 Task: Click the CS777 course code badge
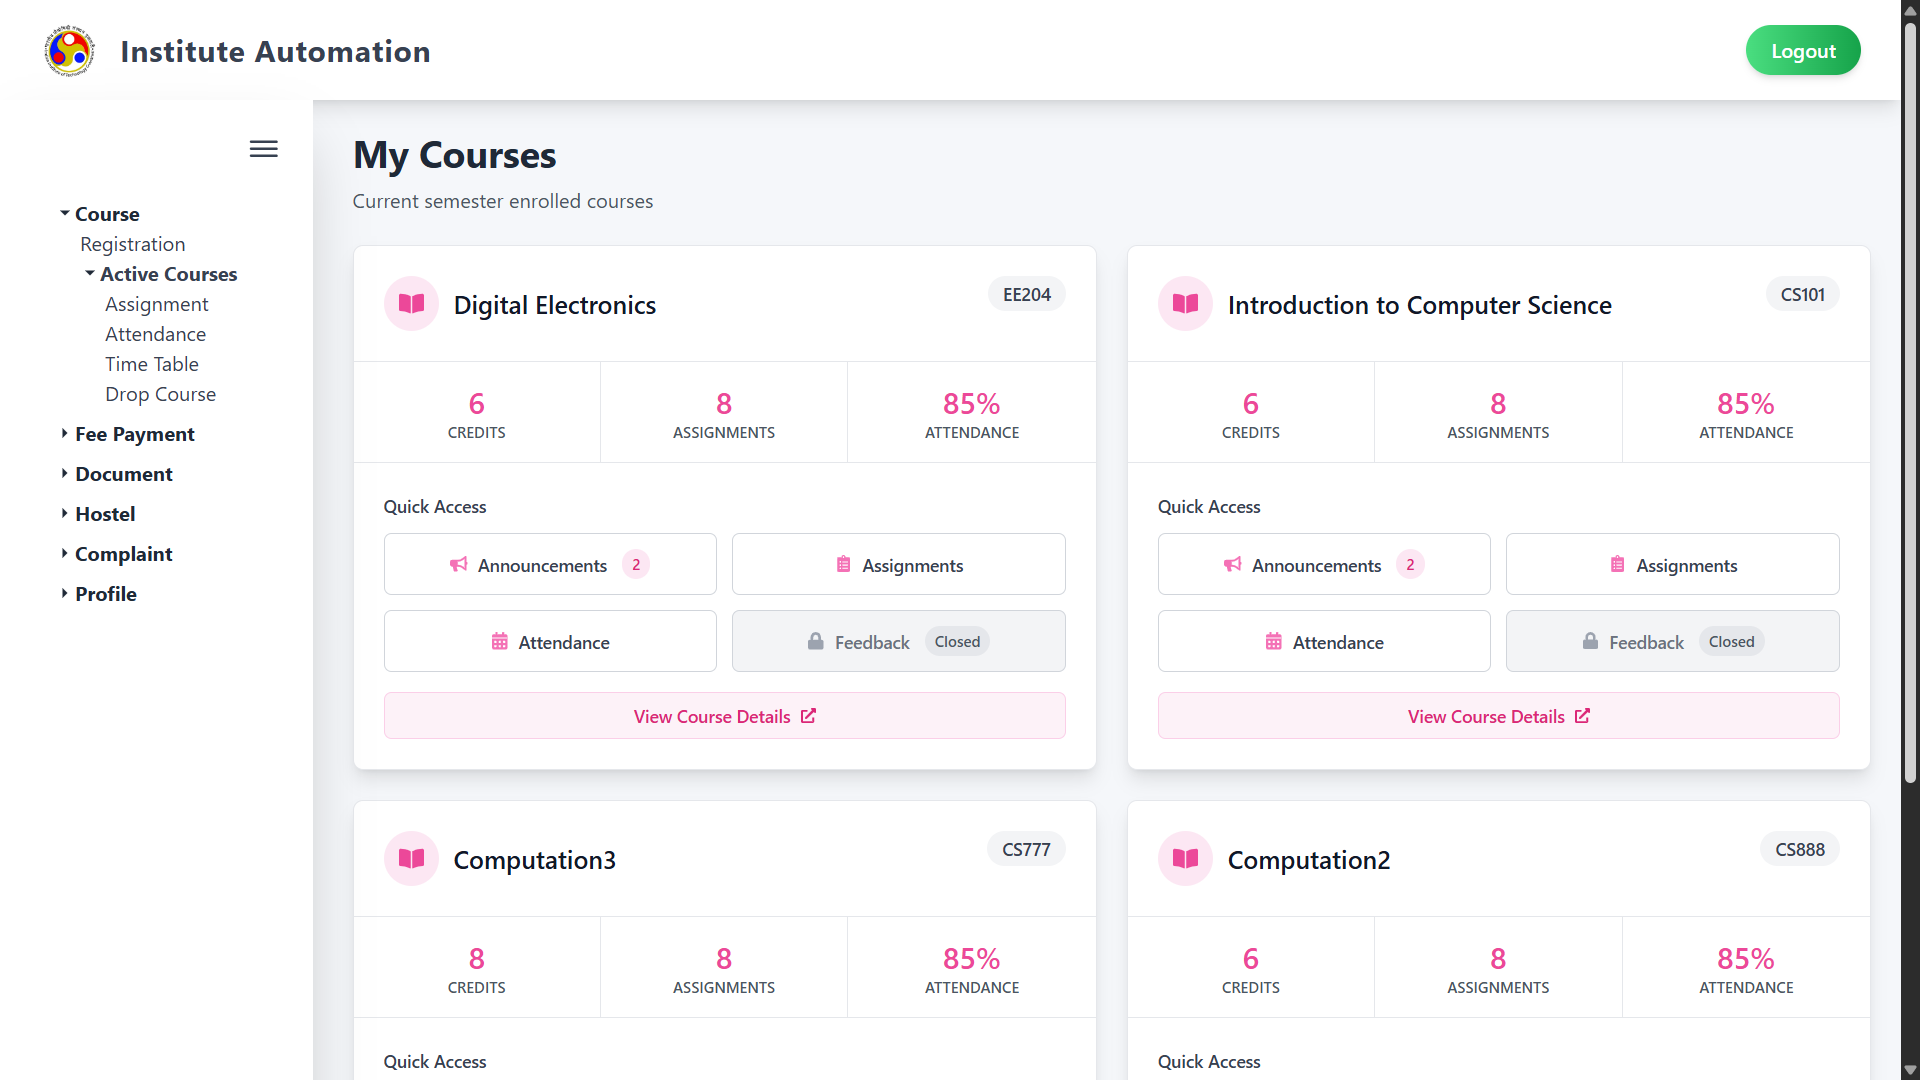1026,850
